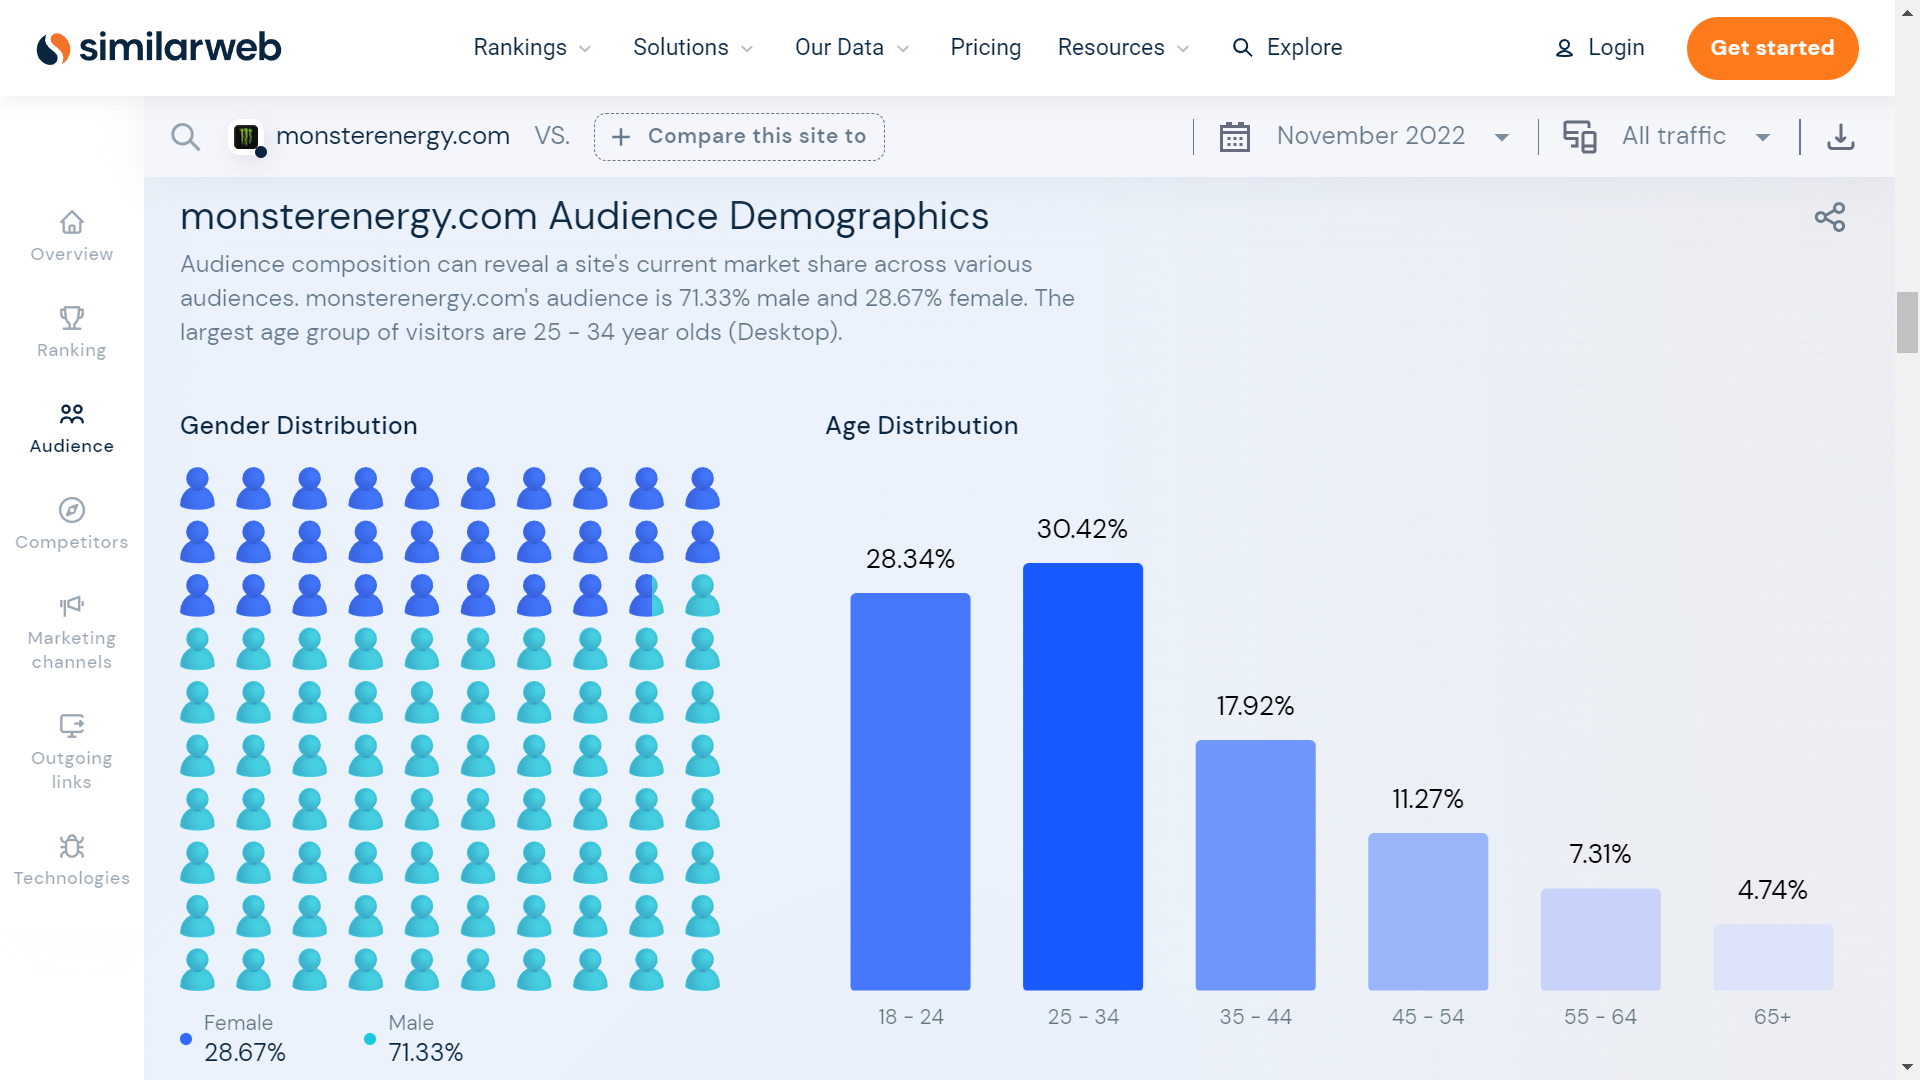Click Compare this site to button
Screen dimensions: 1920x1080
point(739,137)
